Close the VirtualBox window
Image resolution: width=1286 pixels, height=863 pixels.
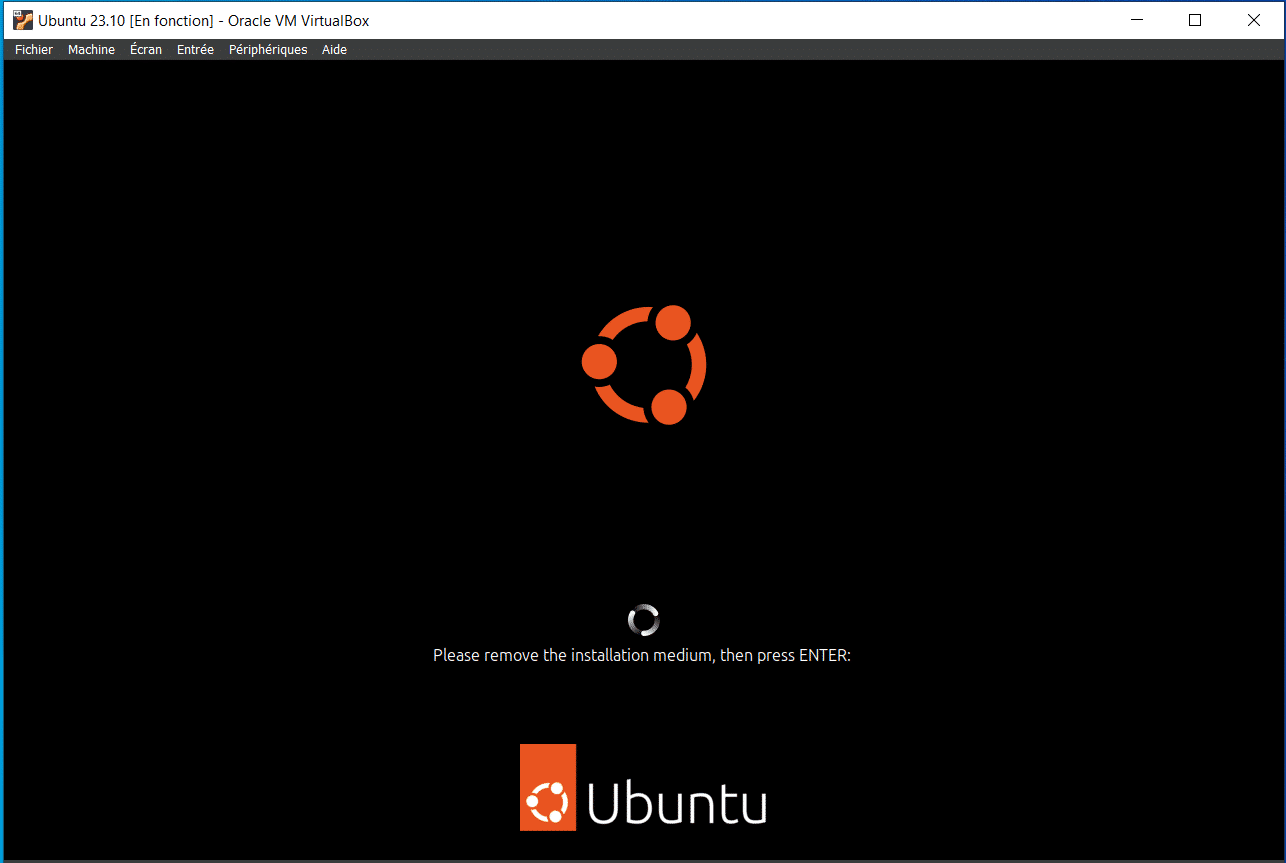tap(1253, 20)
